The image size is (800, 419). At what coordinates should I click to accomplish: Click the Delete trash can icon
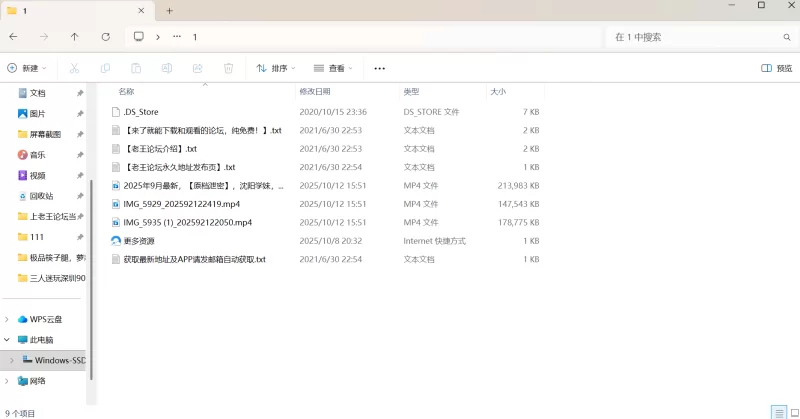[x=228, y=68]
